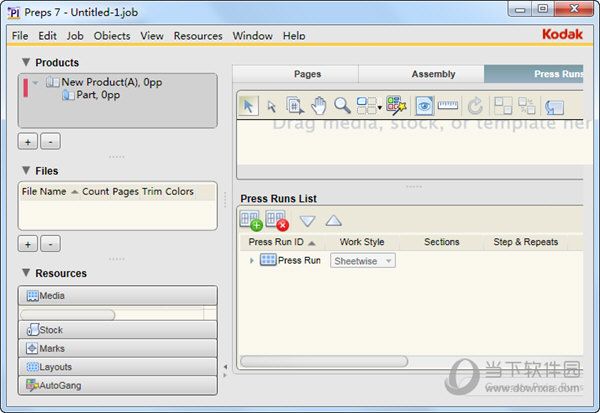Click the Press Runs List horizontal scrollbar
The height and width of the screenshot is (413, 600).
click(324, 361)
